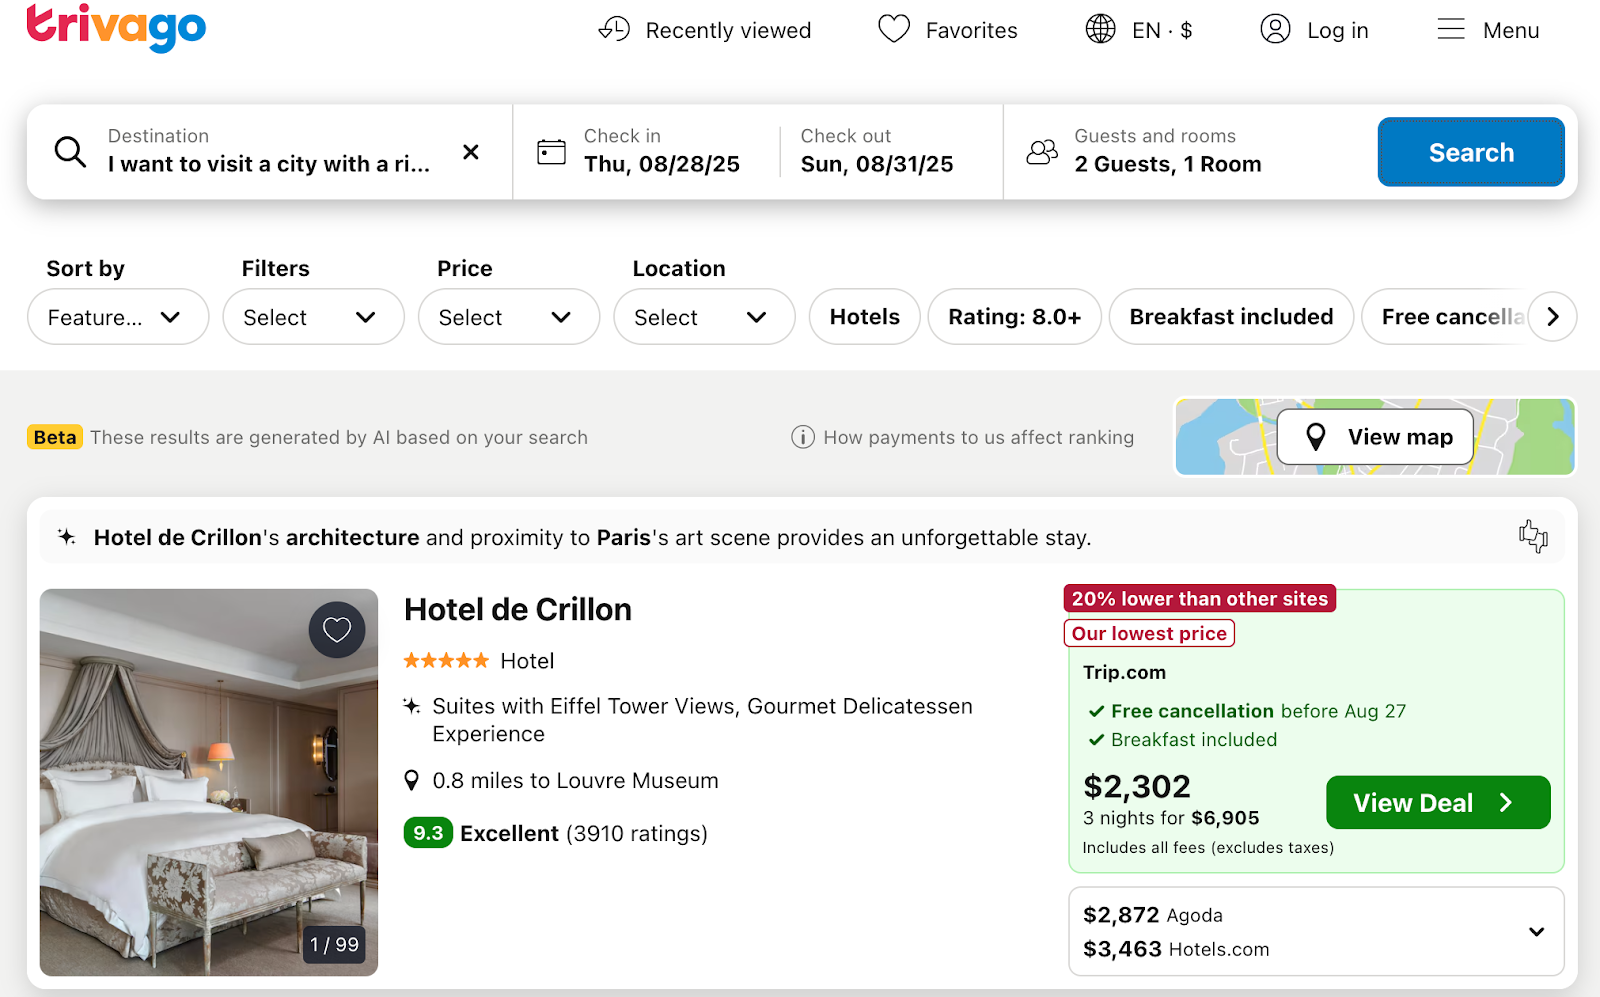
Task: Click info icon for payments ranking
Action: (x=803, y=437)
